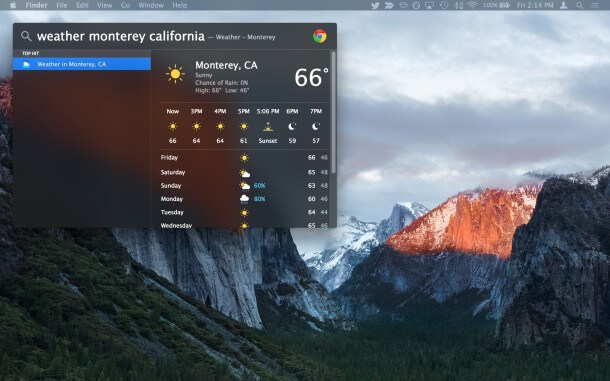Click the Now hourly sun icon

[x=173, y=126]
